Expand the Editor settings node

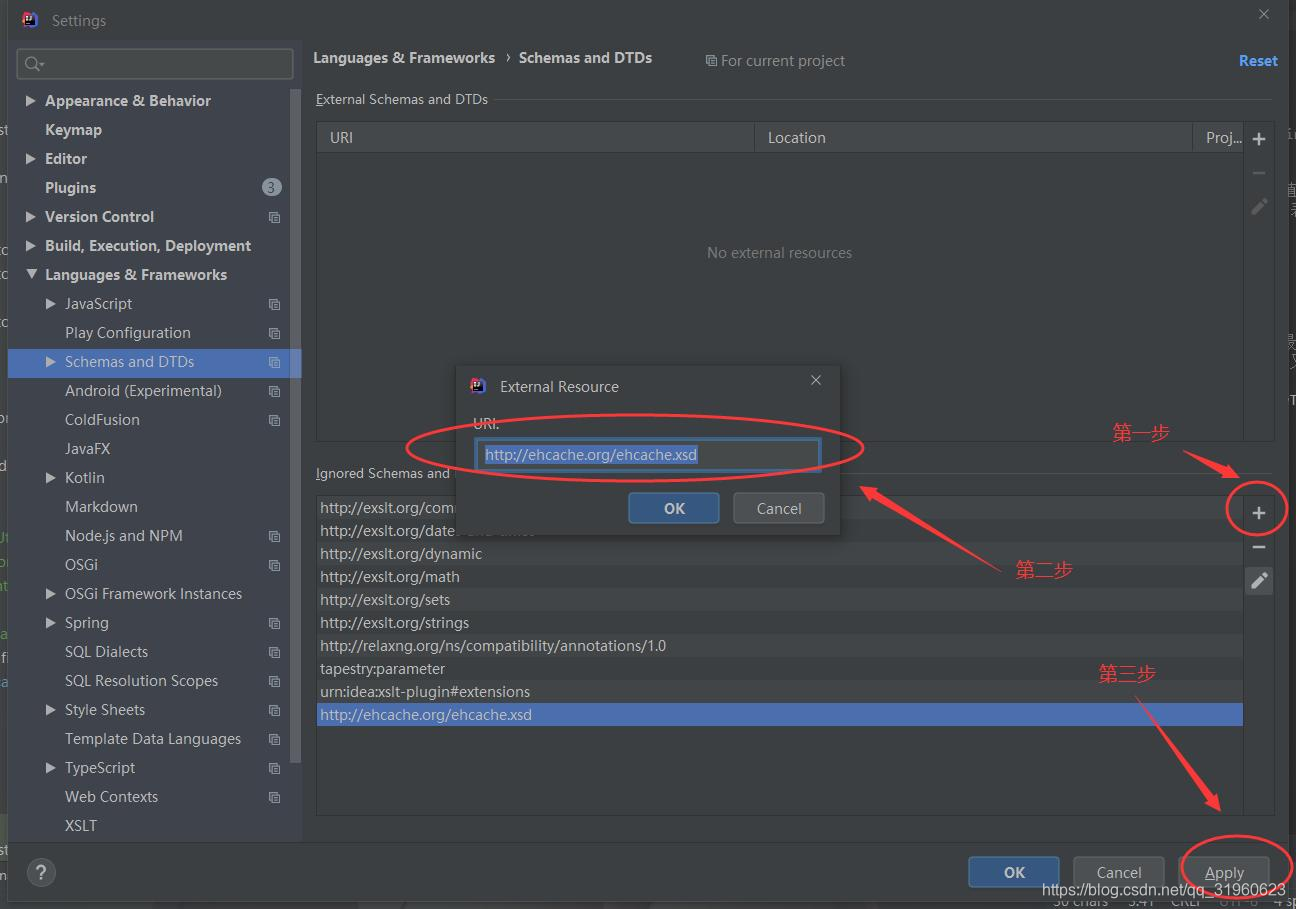click(31, 159)
